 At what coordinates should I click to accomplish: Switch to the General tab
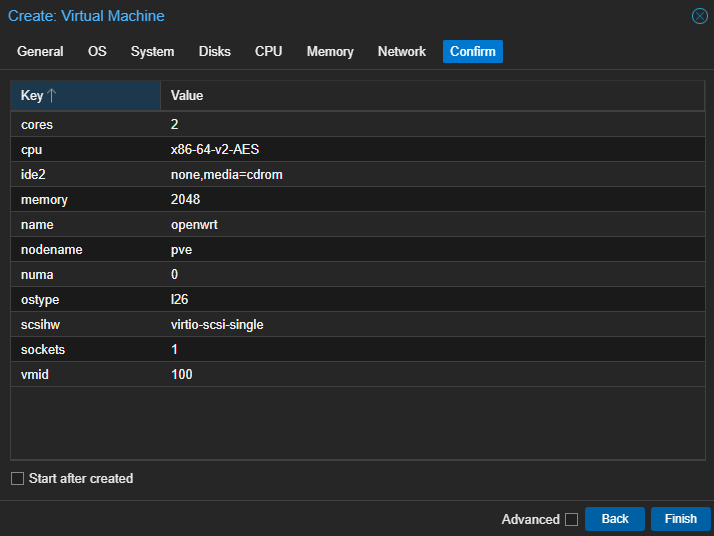click(40, 51)
